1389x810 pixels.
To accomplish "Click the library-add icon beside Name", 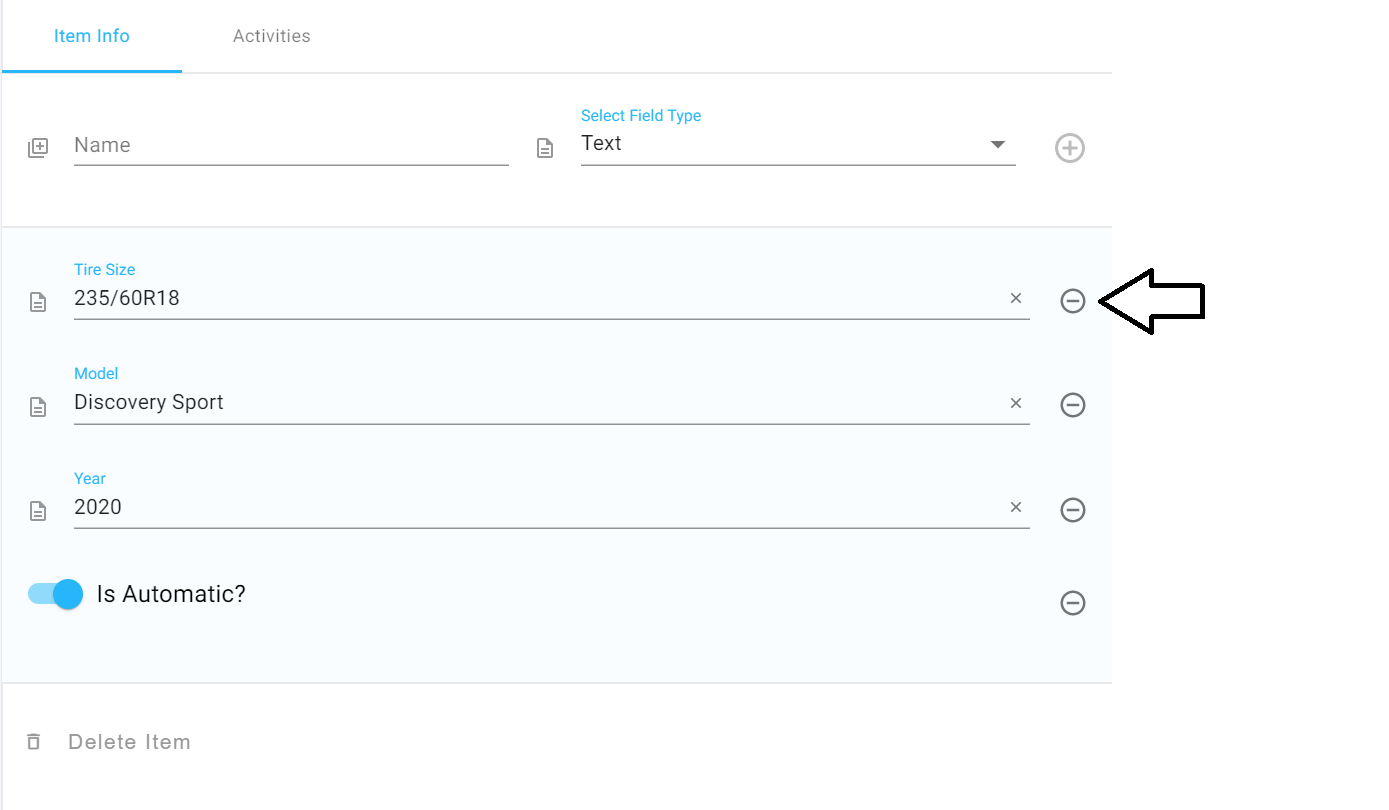I will [x=38, y=148].
